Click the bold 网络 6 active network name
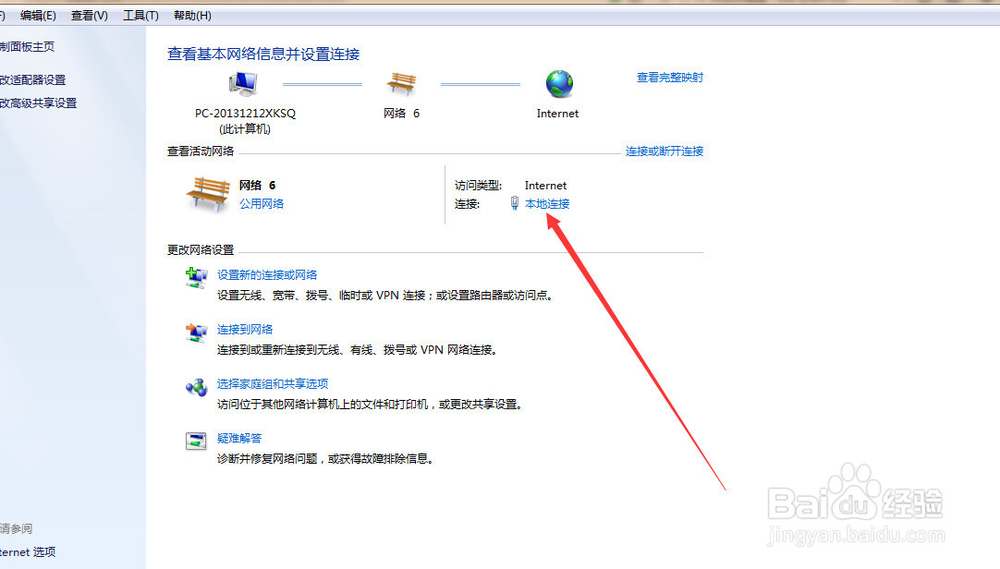The image size is (1000, 569). pyautogui.click(x=258, y=185)
